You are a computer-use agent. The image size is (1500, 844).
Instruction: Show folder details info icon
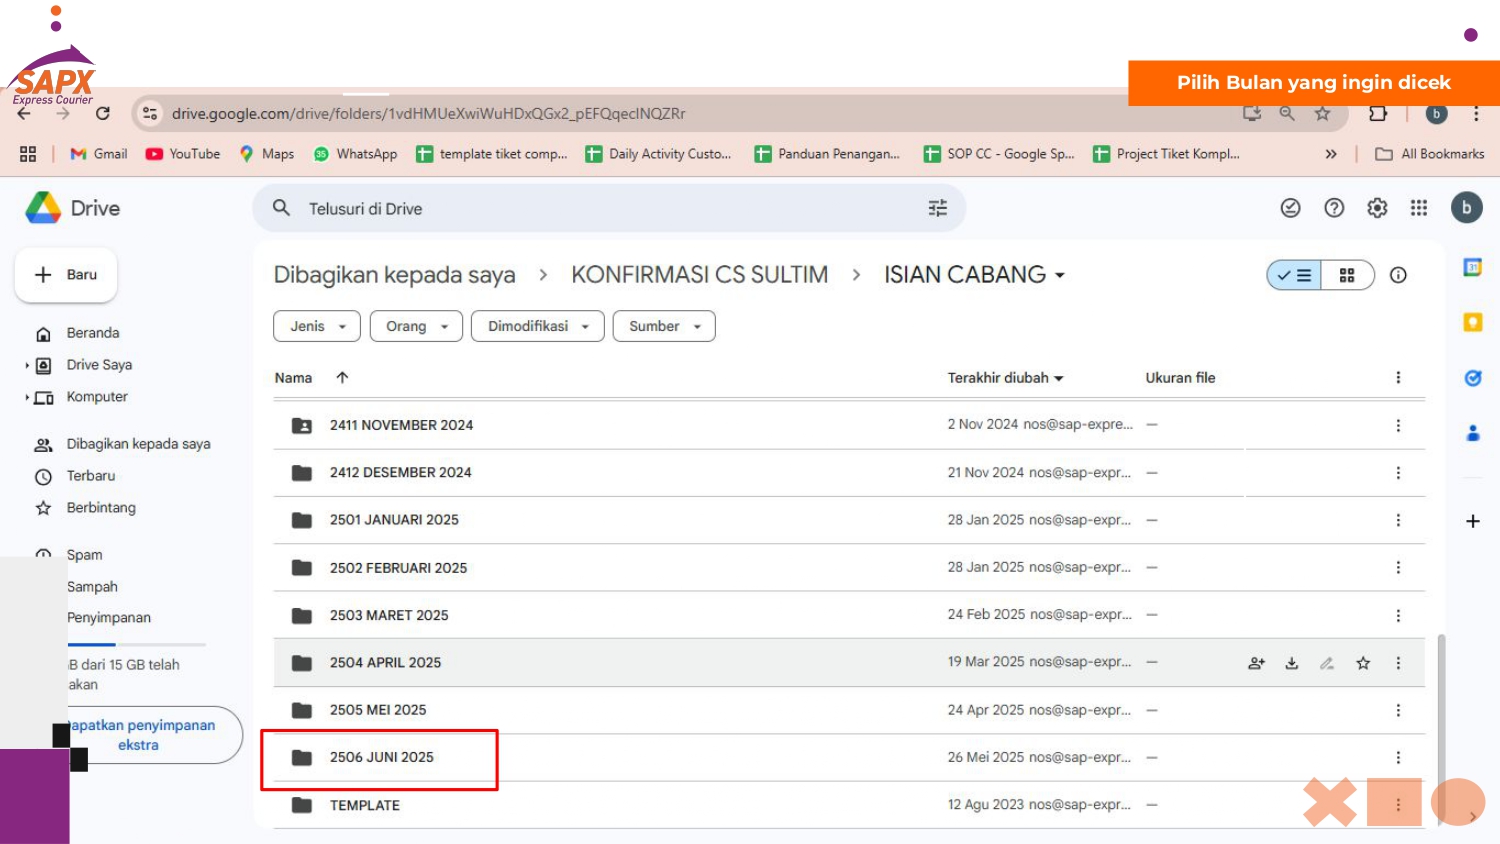coord(1398,275)
